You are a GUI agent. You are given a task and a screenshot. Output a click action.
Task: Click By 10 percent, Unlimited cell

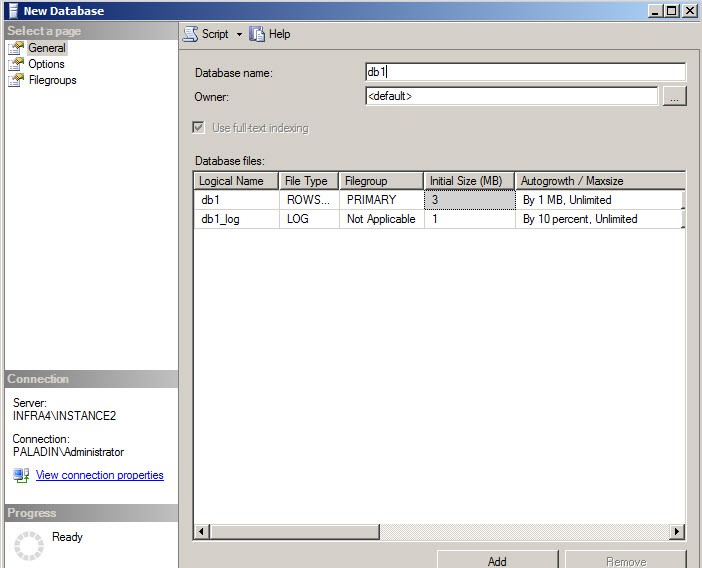click(x=599, y=219)
